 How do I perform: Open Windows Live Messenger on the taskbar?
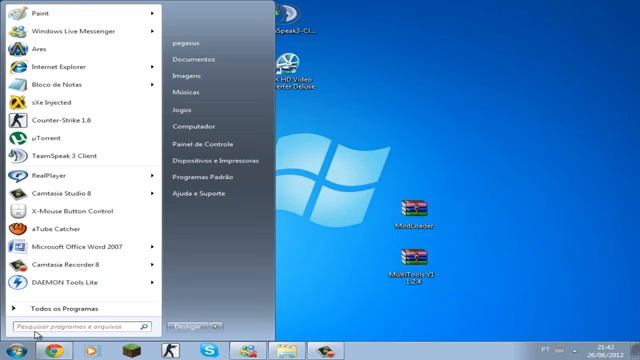tap(248, 351)
